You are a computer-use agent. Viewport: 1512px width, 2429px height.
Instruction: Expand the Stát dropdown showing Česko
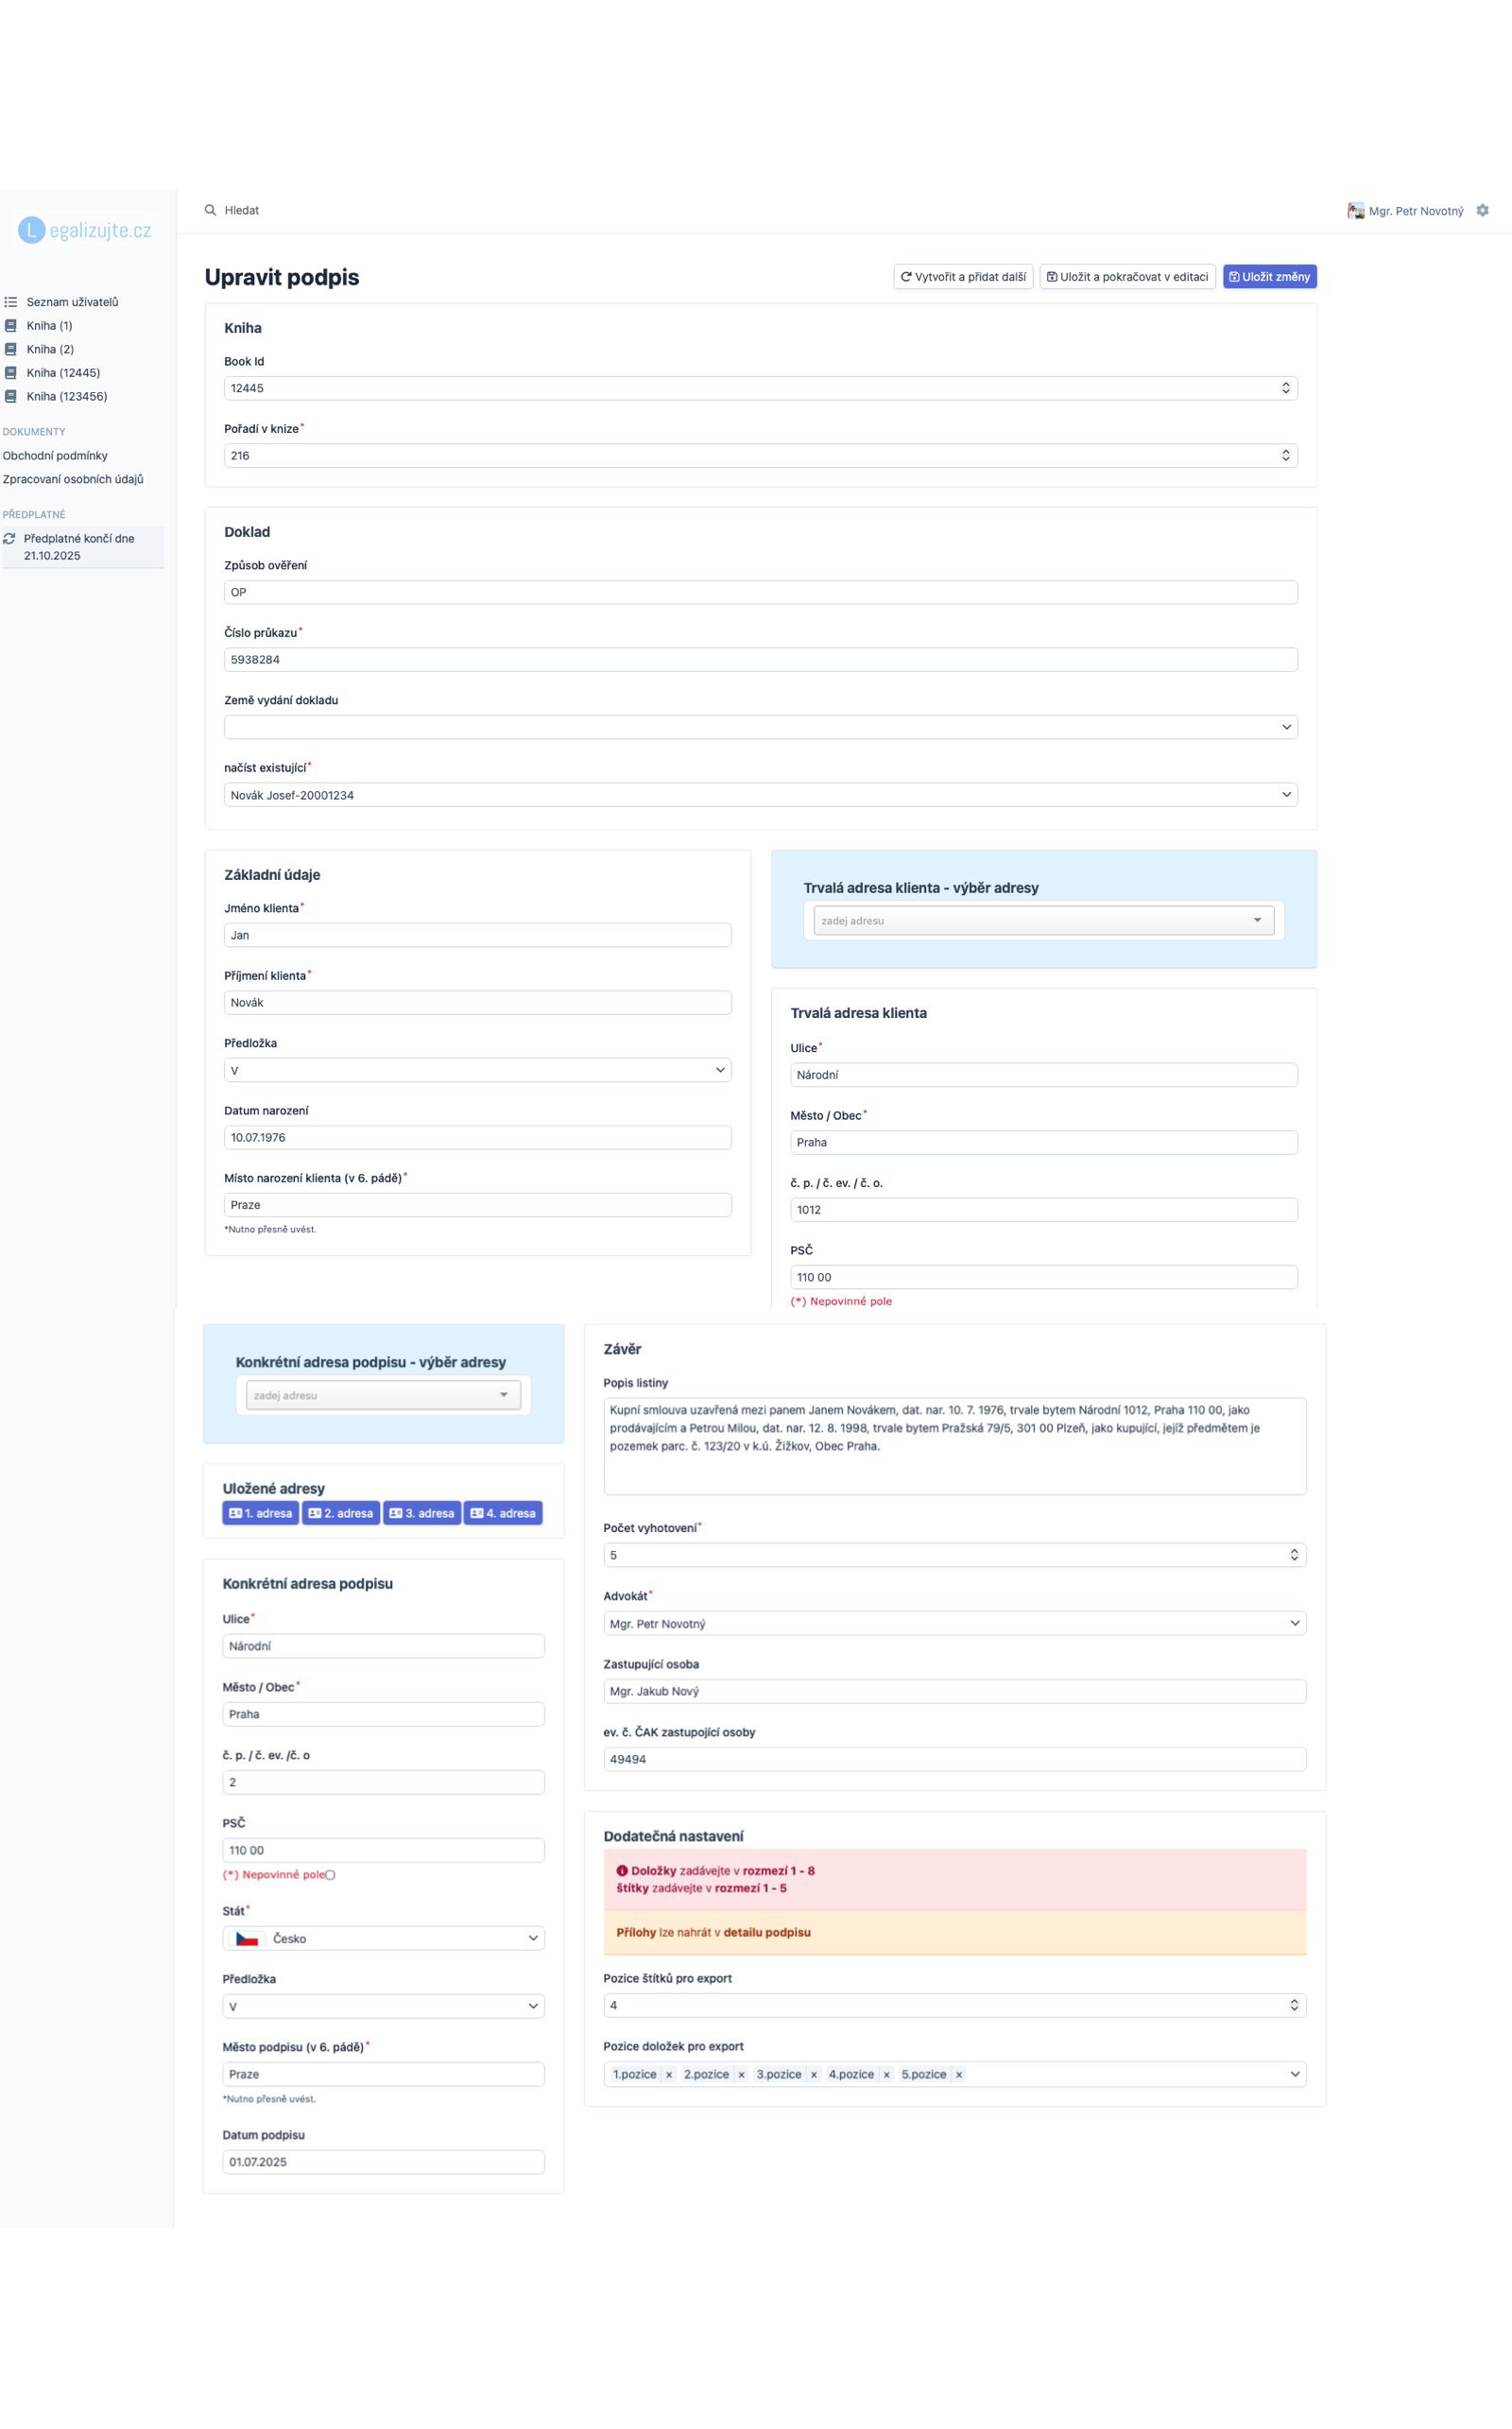point(383,1938)
